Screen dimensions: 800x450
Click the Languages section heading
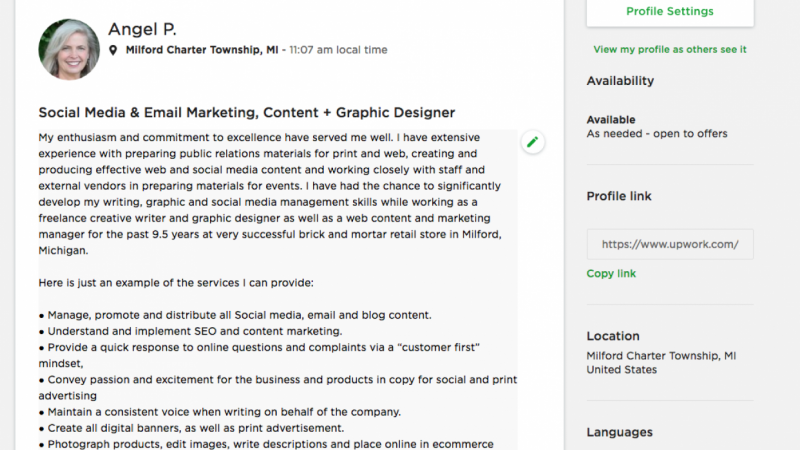pos(619,432)
